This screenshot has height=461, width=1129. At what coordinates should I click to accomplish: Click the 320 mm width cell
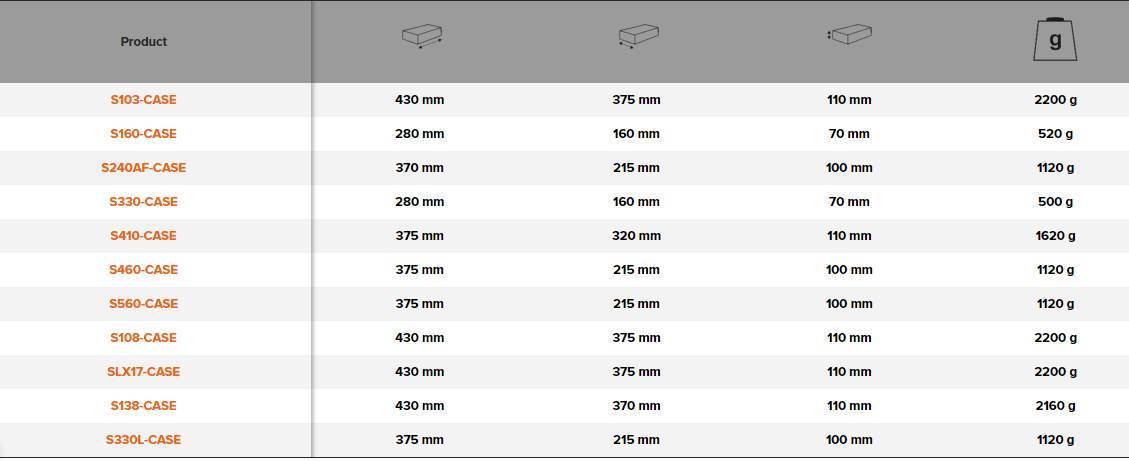[x=636, y=236]
